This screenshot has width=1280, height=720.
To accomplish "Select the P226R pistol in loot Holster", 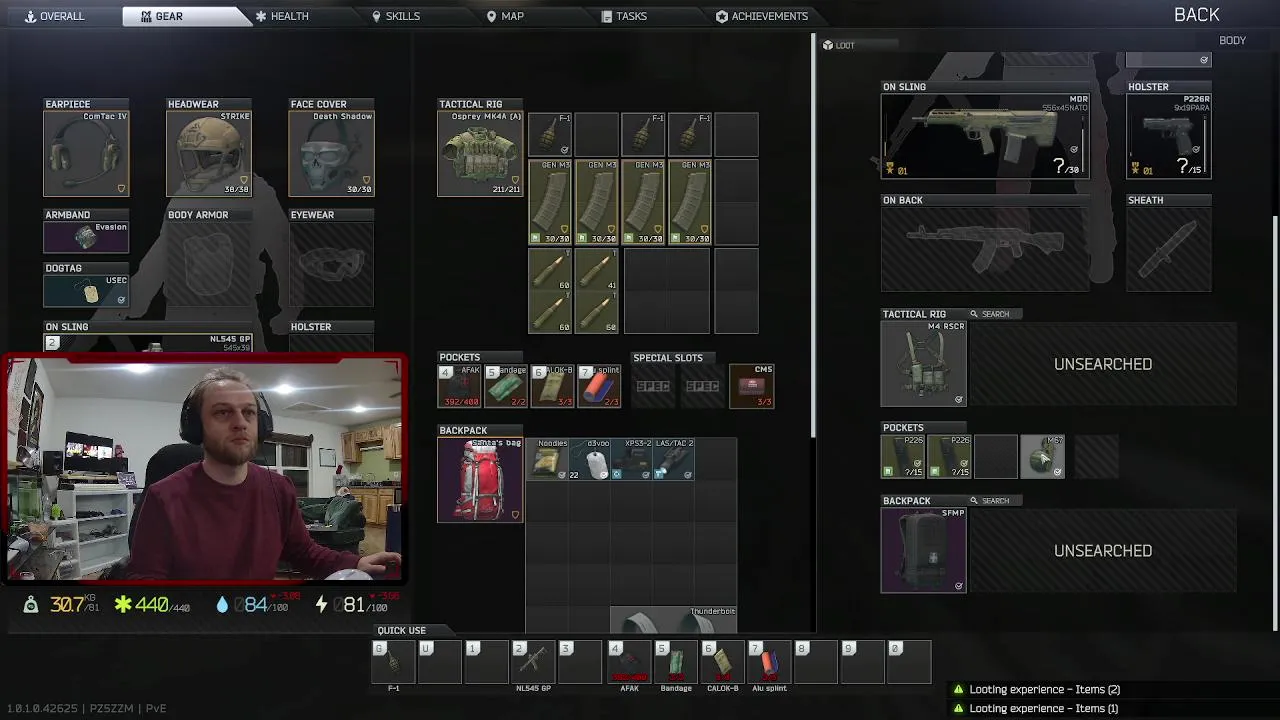I will pos(1169,136).
